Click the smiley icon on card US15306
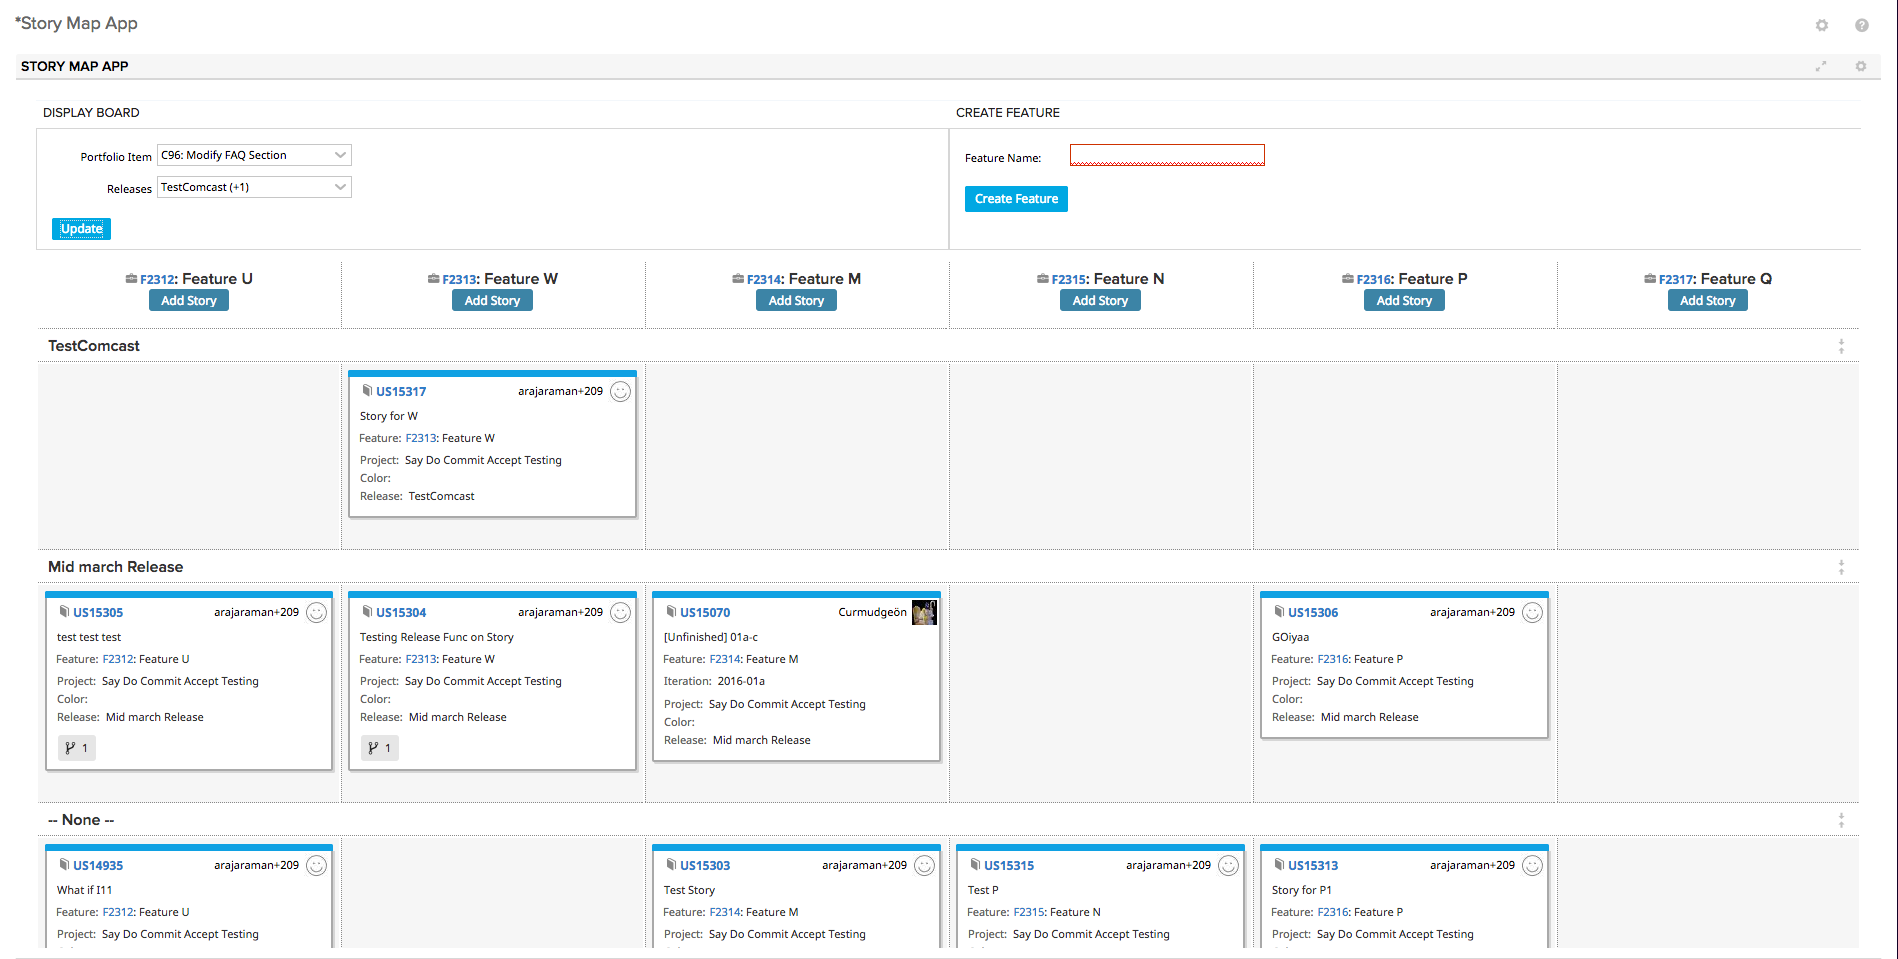The width and height of the screenshot is (1898, 959). (1532, 613)
